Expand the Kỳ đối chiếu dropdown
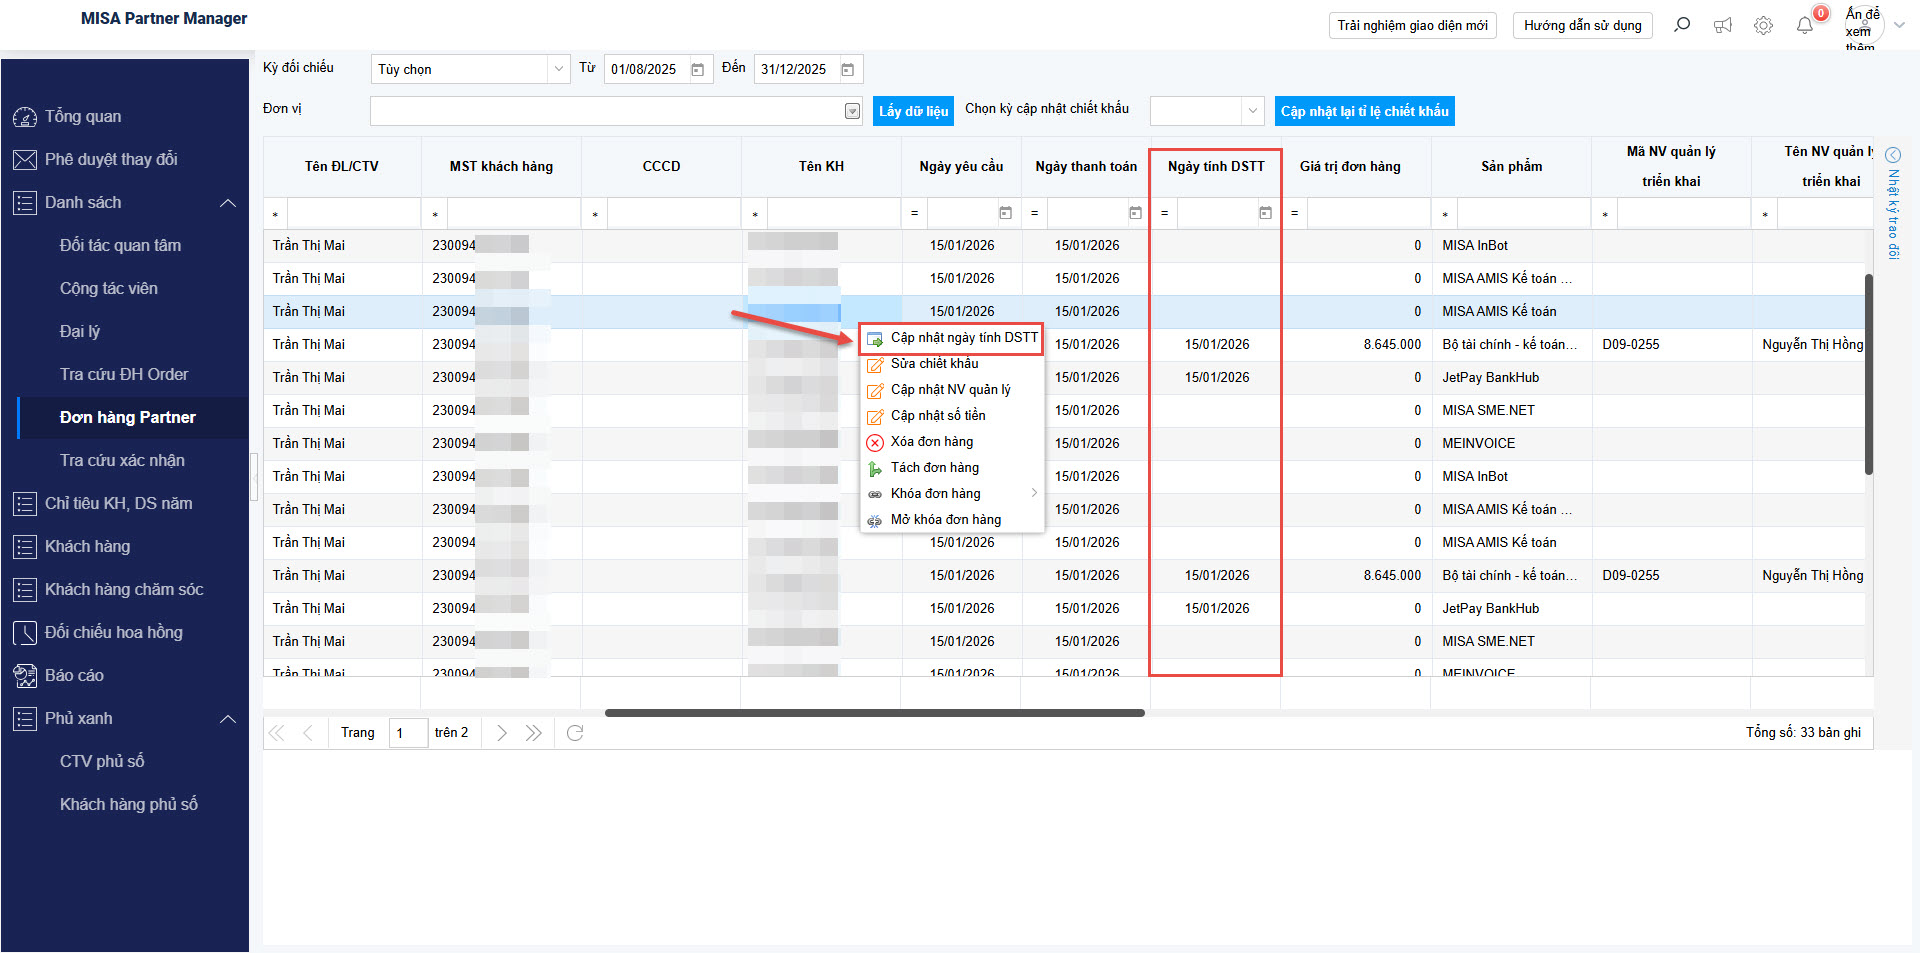 click(558, 69)
